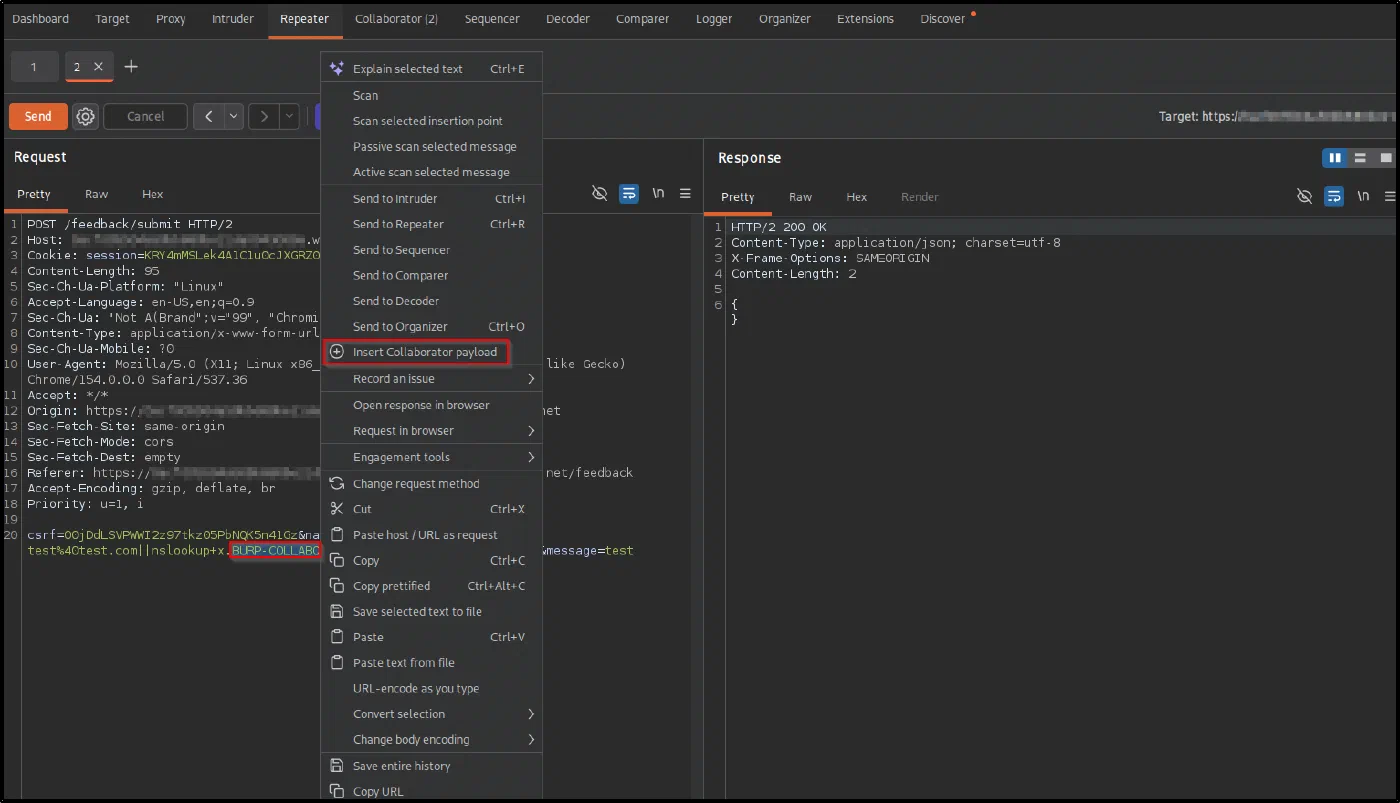Choose Change request method
Viewport: 1400px width, 803px height.
coord(431,484)
